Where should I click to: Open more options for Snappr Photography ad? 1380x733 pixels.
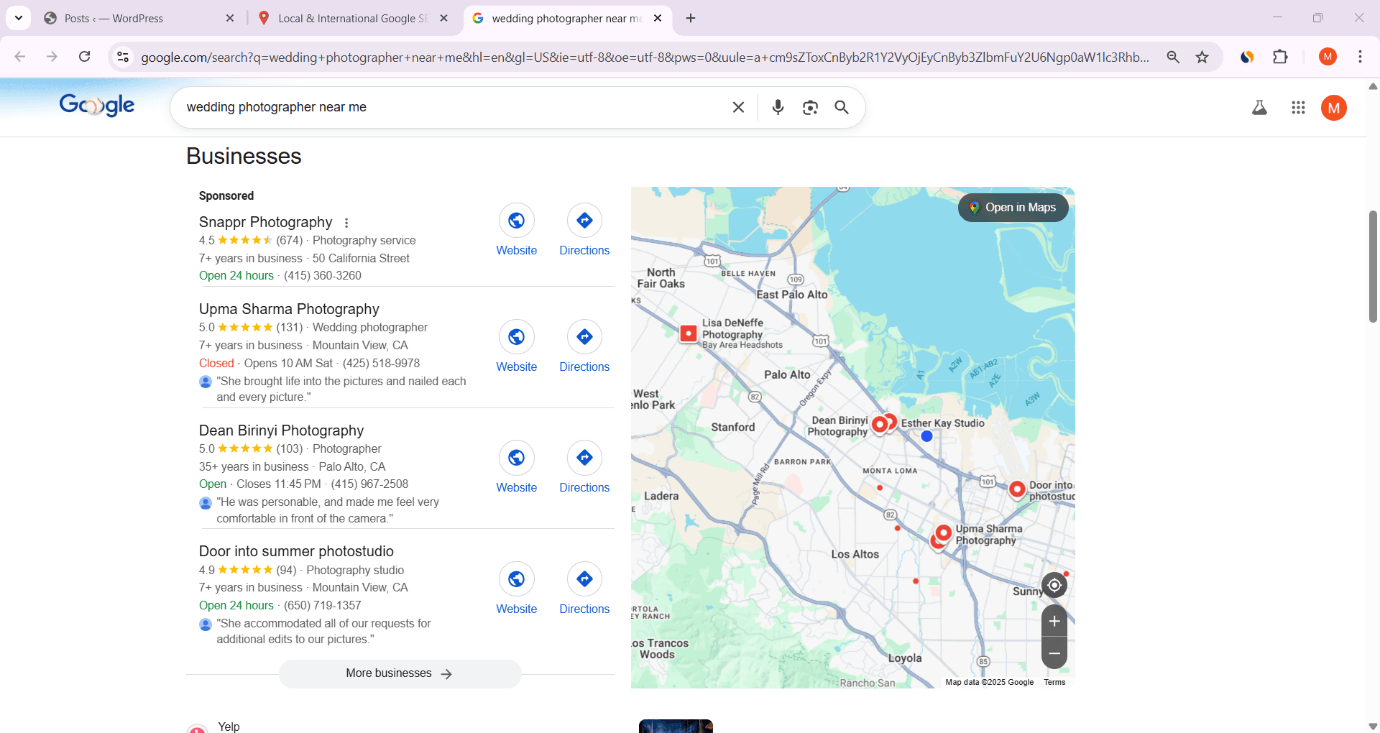(347, 223)
